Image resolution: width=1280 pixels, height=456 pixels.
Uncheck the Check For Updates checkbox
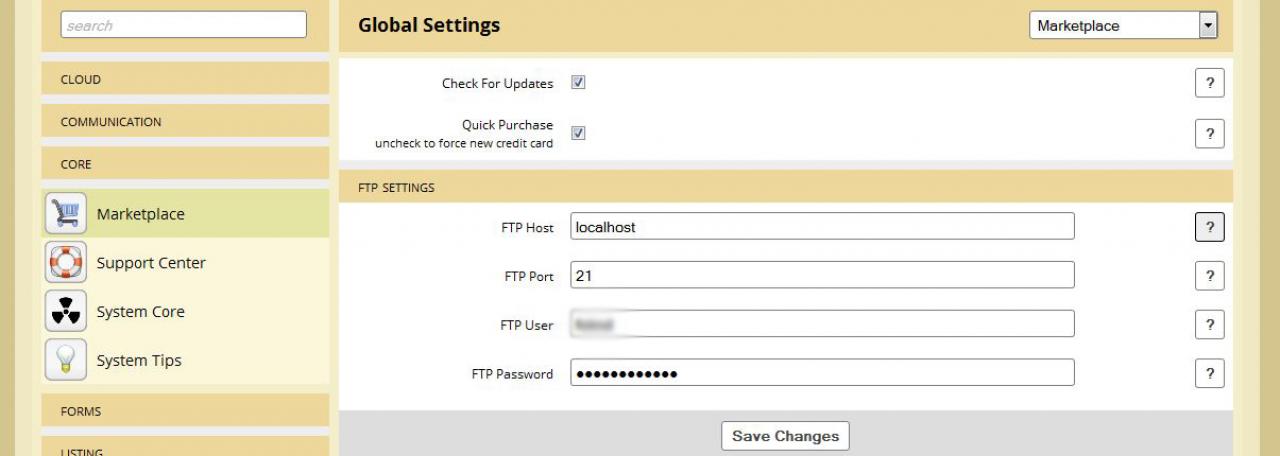[x=578, y=83]
